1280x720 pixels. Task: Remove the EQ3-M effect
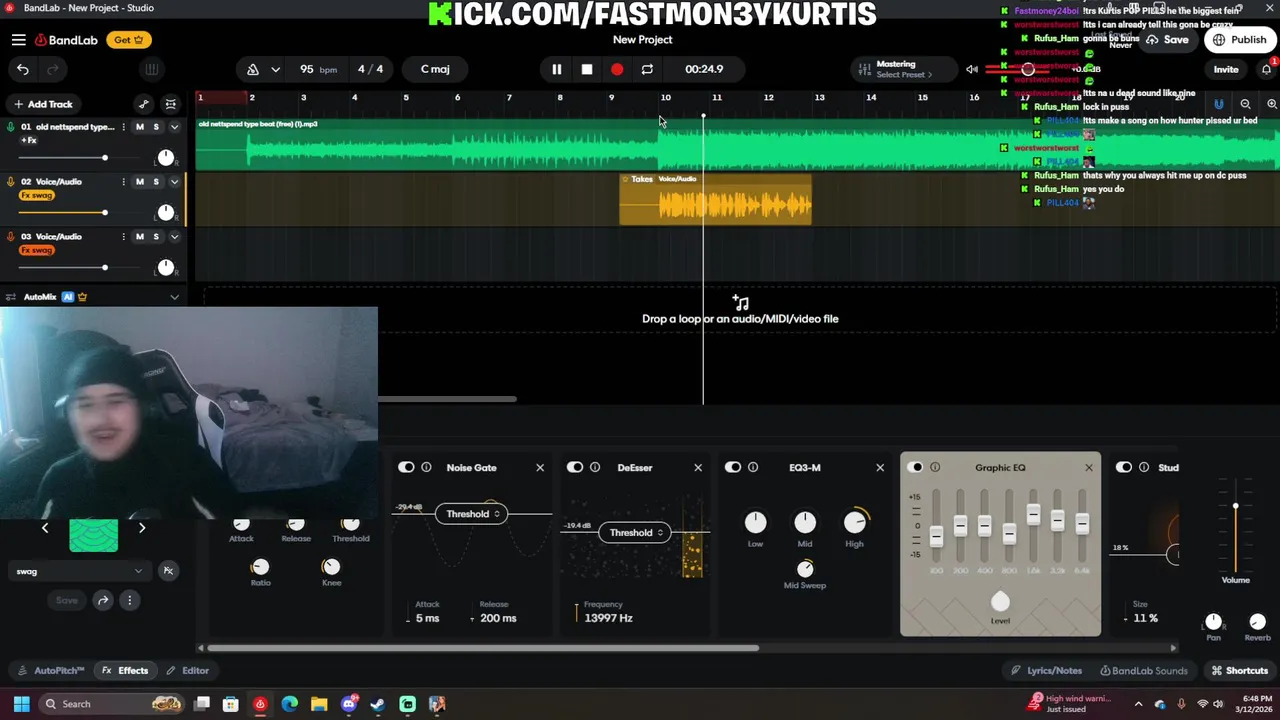pos(880,467)
